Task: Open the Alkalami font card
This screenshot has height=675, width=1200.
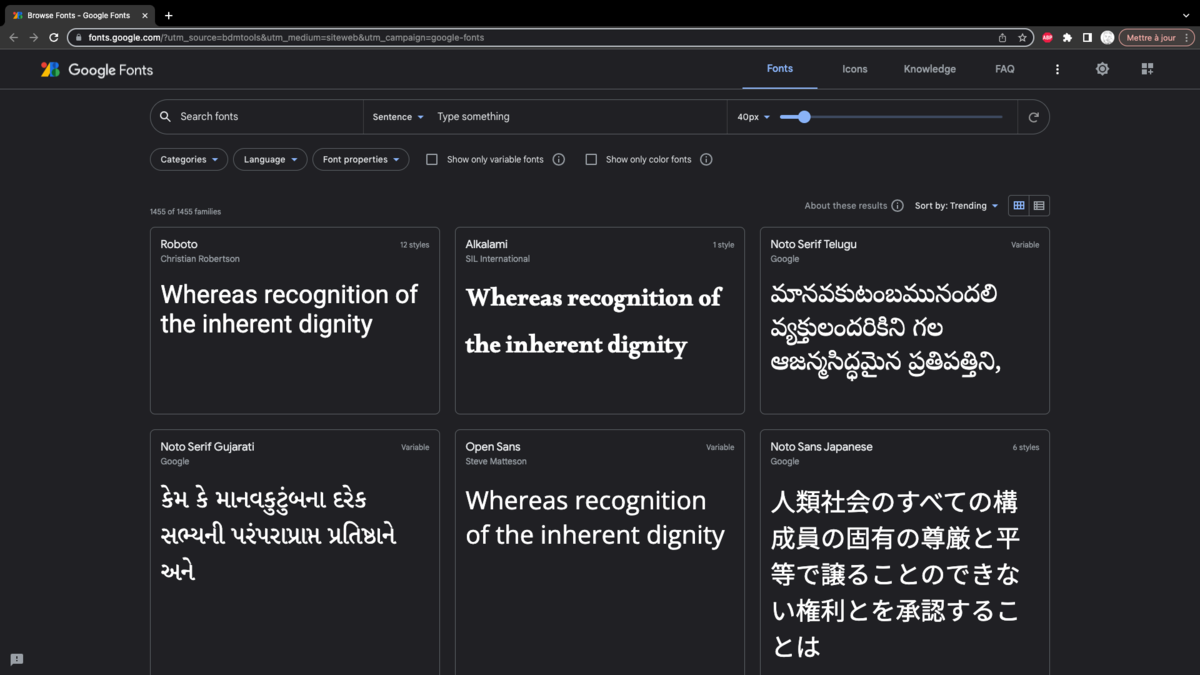Action: pyautogui.click(x=600, y=320)
